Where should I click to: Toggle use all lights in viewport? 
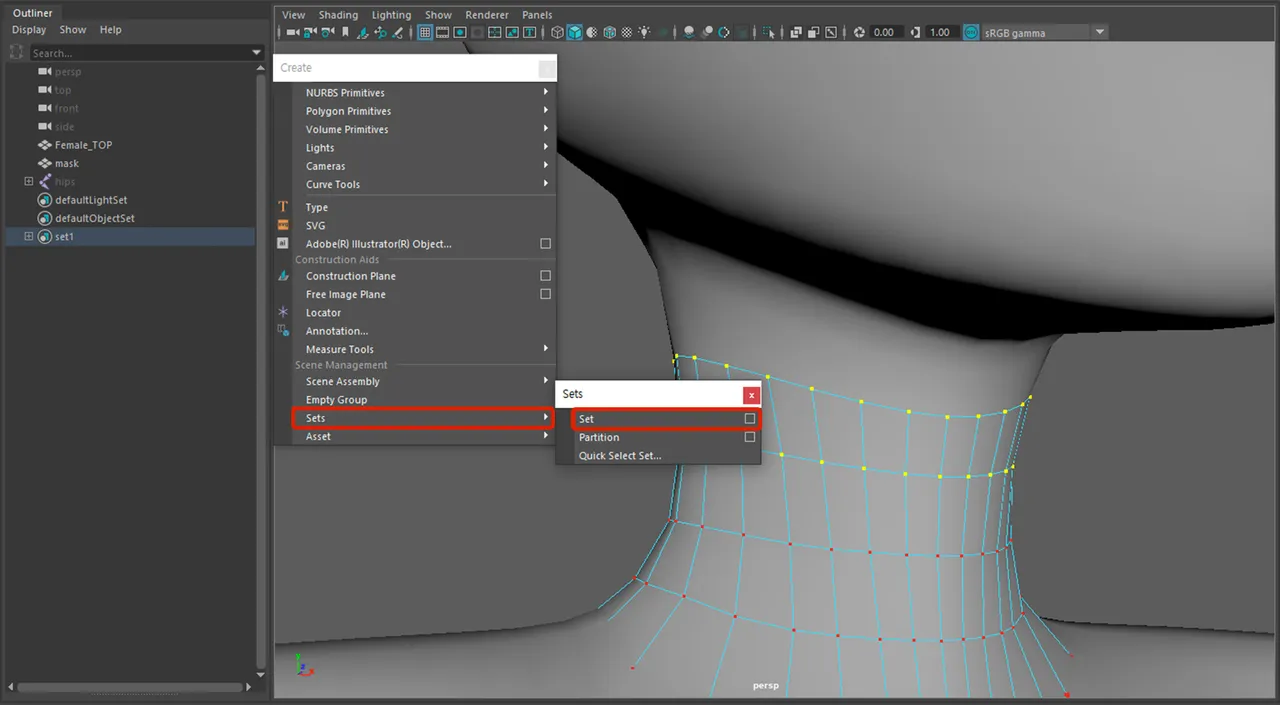(644, 32)
